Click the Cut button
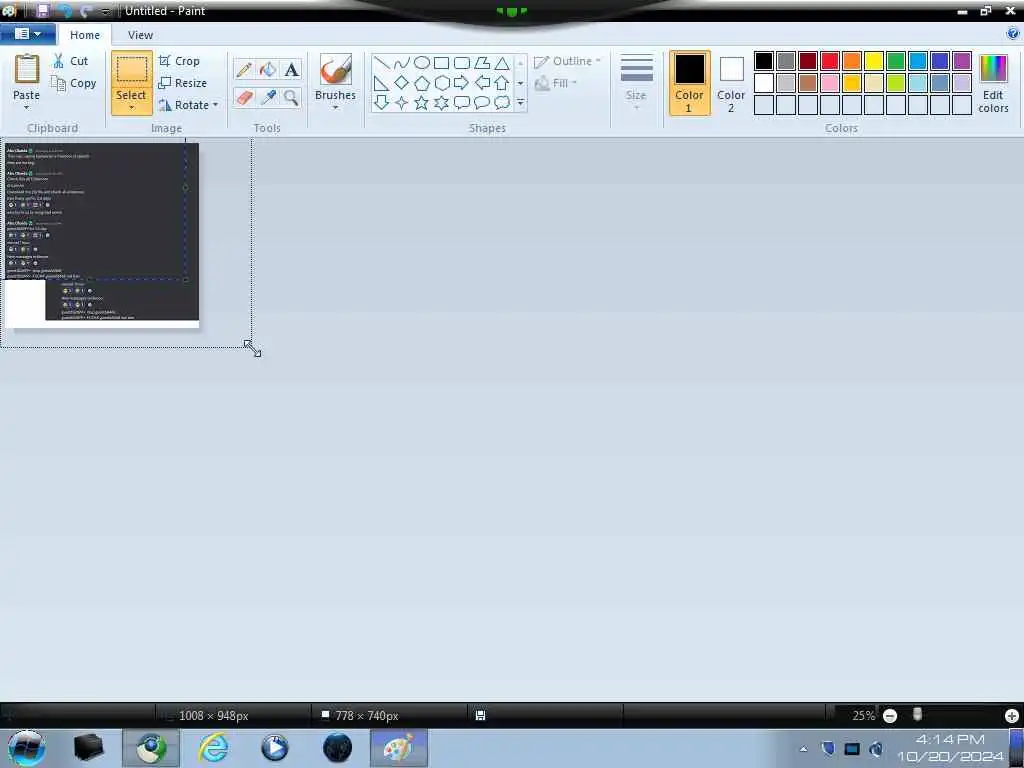 [71, 61]
